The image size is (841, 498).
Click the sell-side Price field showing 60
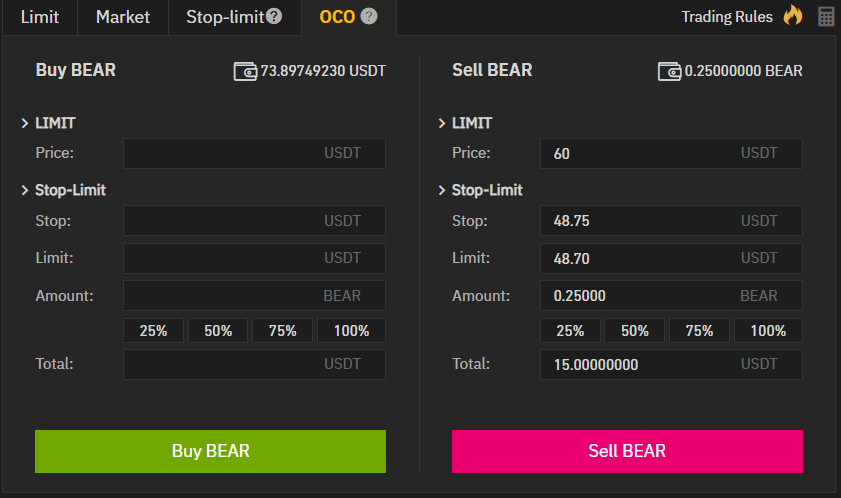click(640, 154)
